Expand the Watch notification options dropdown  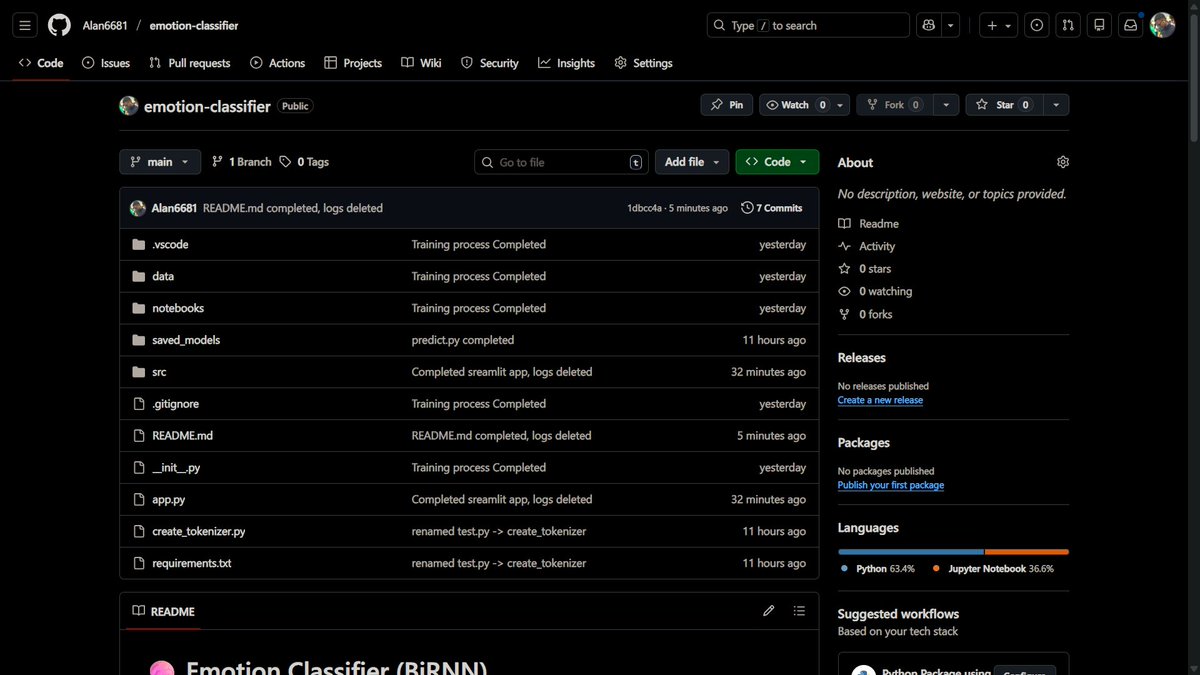(x=841, y=105)
